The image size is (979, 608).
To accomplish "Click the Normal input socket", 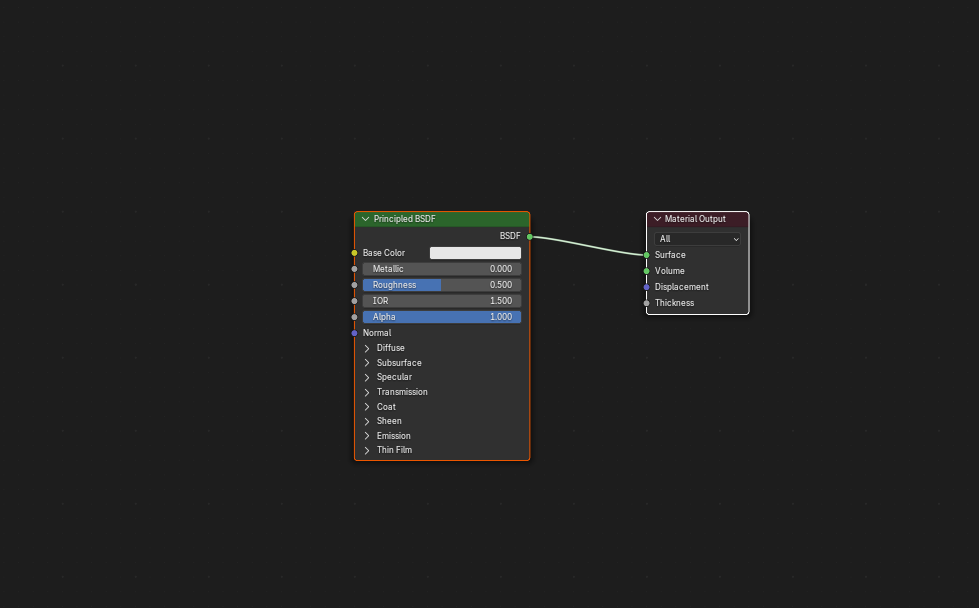I will 355,333.
